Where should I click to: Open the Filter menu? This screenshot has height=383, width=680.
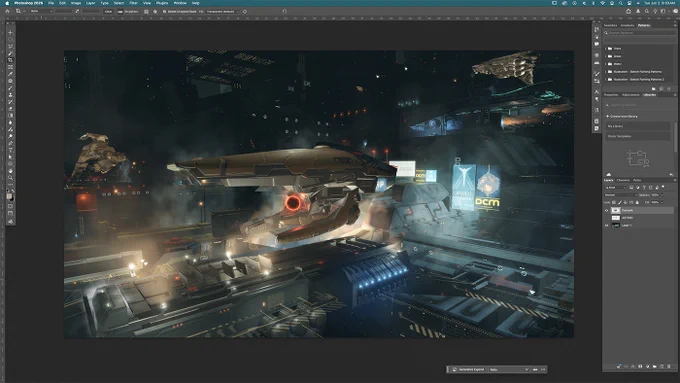click(x=134, y=3)
